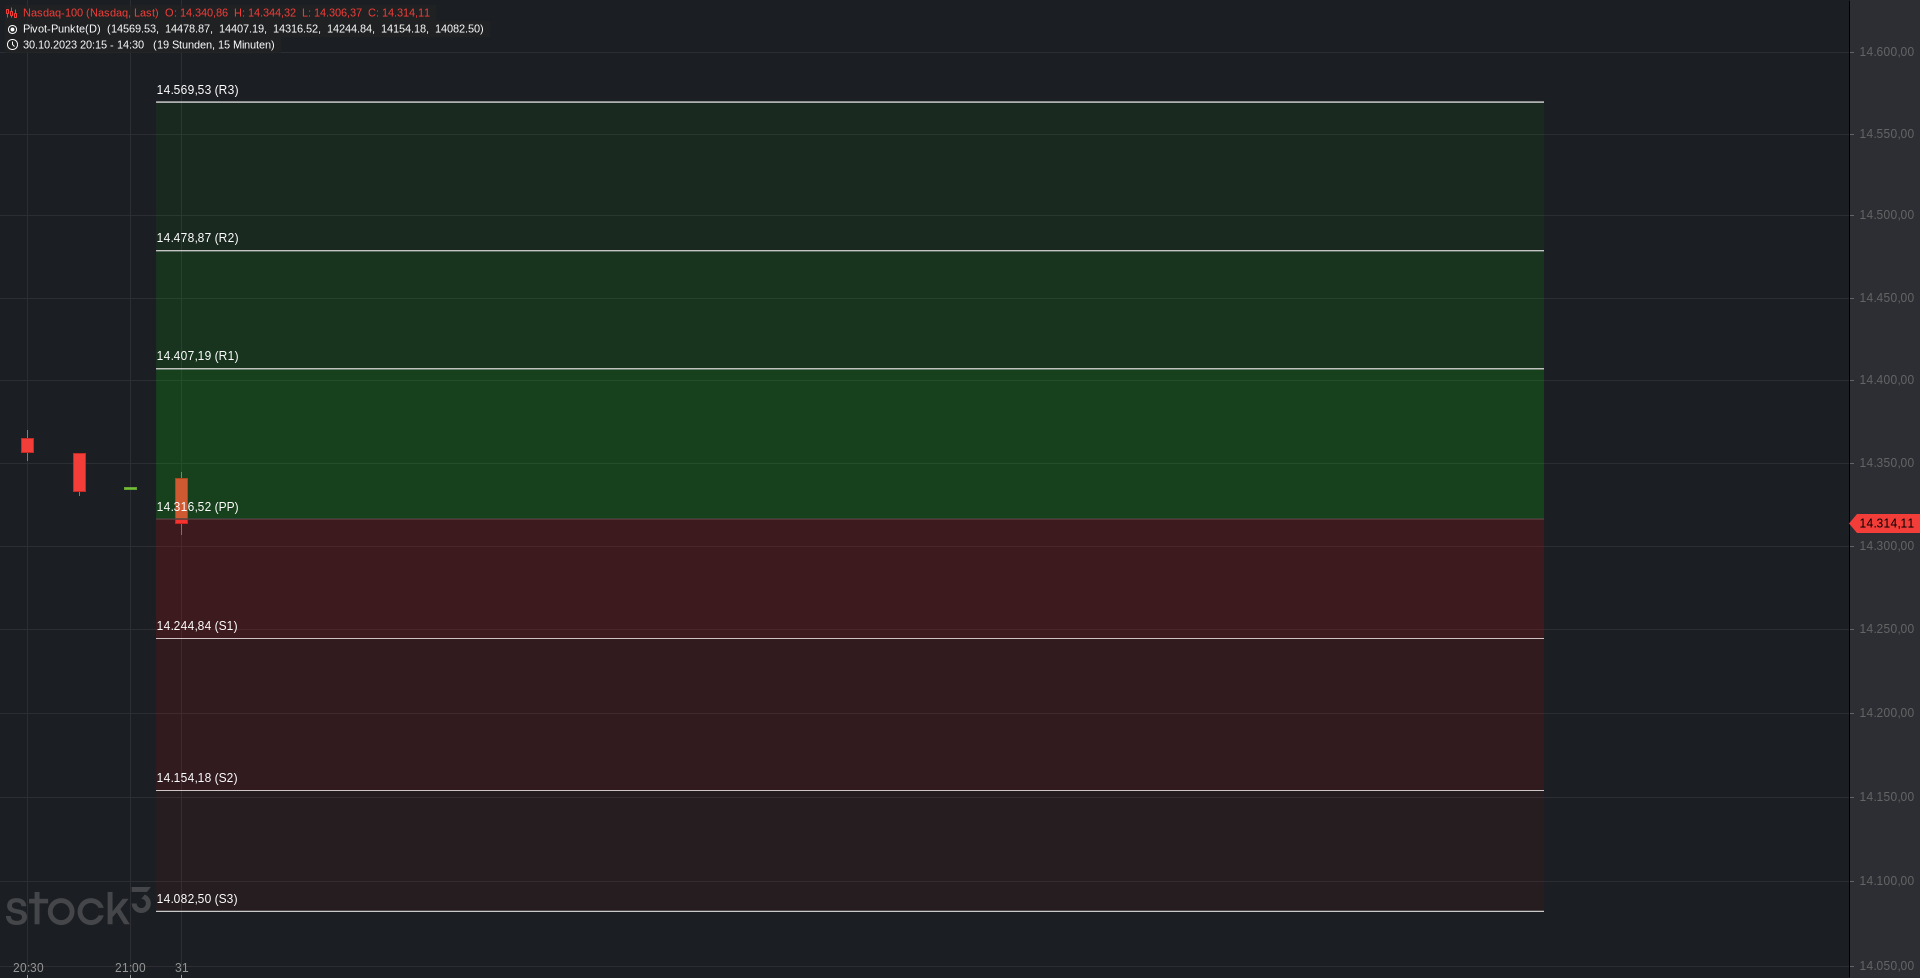This screenshot has height=978, width=1920.
Task: Select the S2 pivot label 14.154,18
Action: coord(197,778)
